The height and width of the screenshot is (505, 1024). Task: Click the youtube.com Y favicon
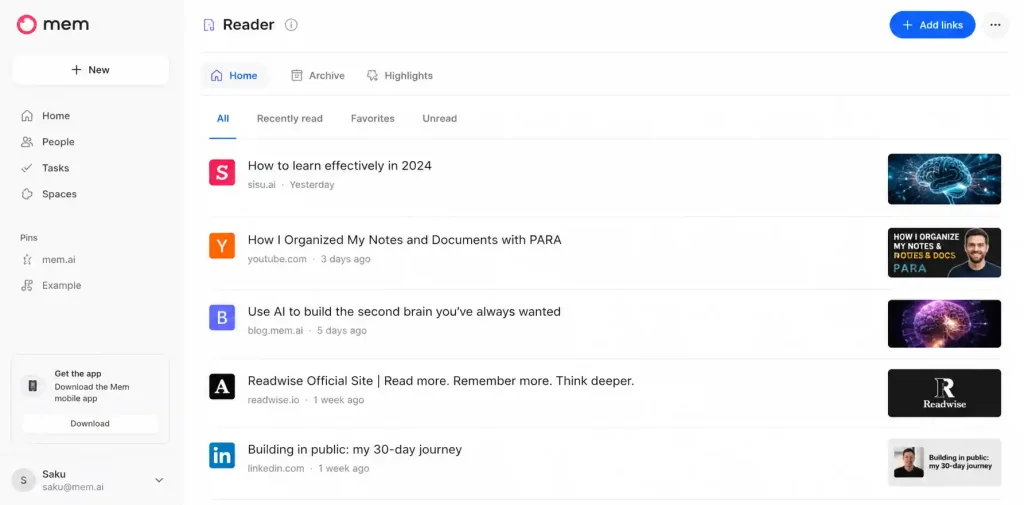222,246
